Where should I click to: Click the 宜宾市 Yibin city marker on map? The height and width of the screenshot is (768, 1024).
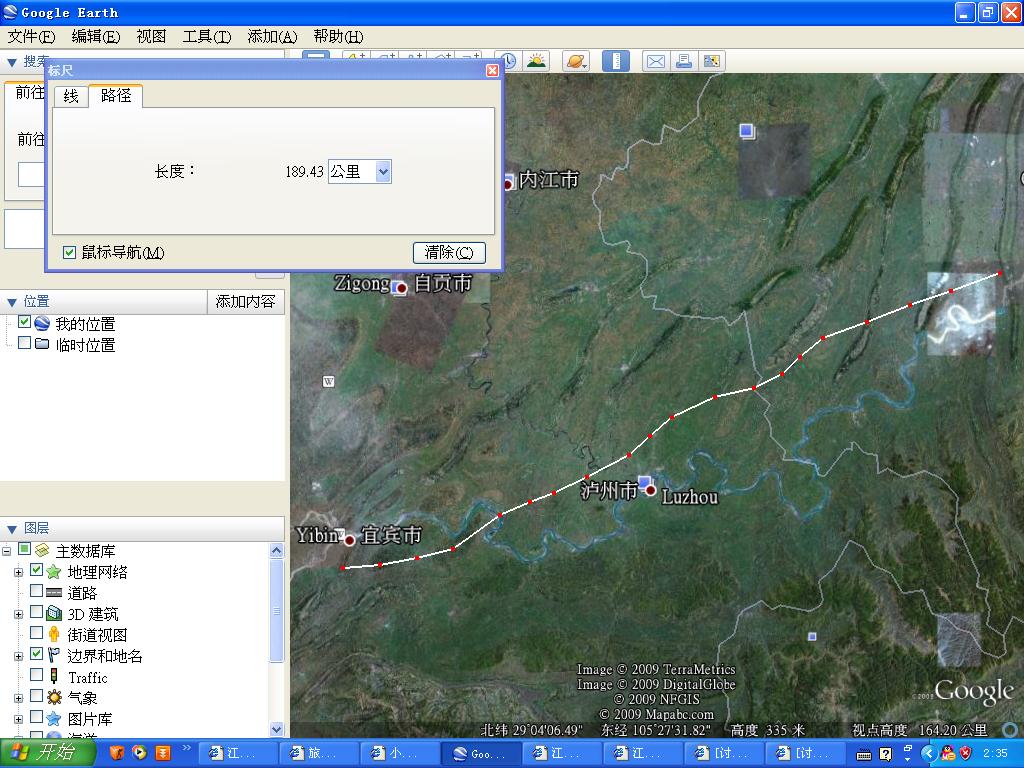[x=350, y=540]
